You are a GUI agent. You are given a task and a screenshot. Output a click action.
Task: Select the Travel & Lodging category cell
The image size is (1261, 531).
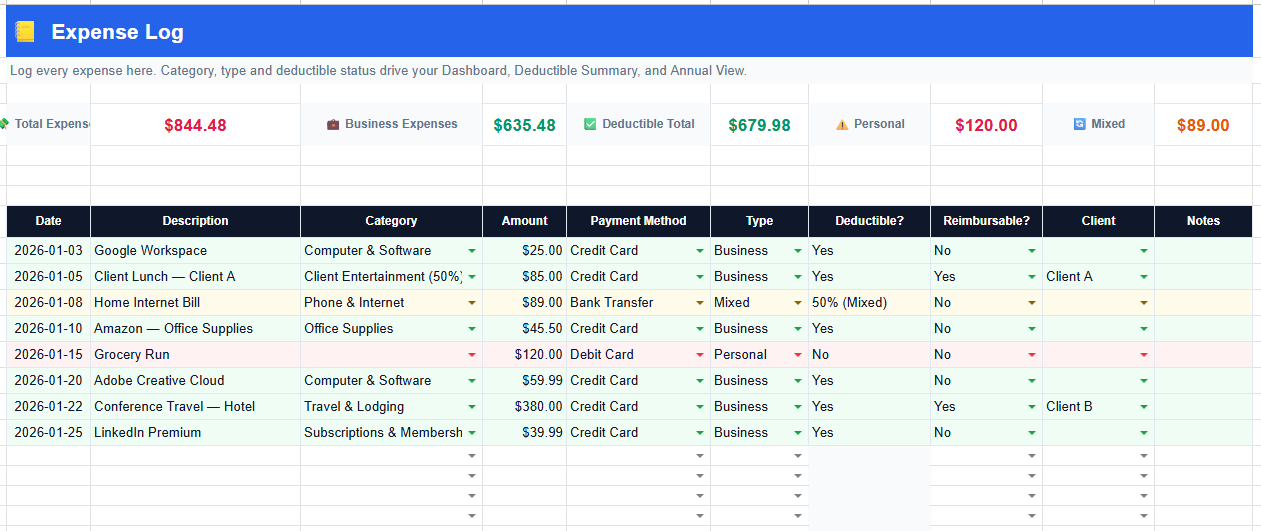click(x=391, y=407)
